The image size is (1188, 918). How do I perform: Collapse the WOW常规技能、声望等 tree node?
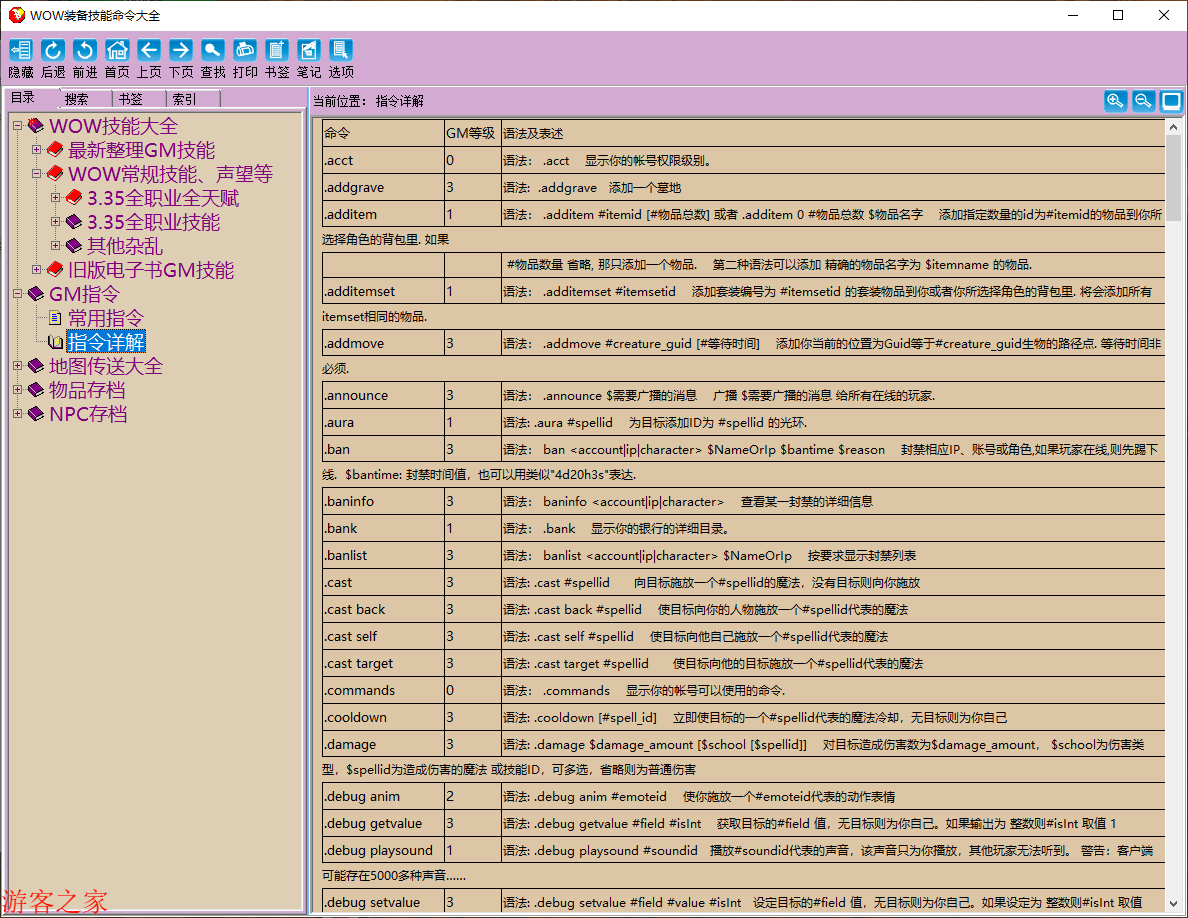click(37, 174)
